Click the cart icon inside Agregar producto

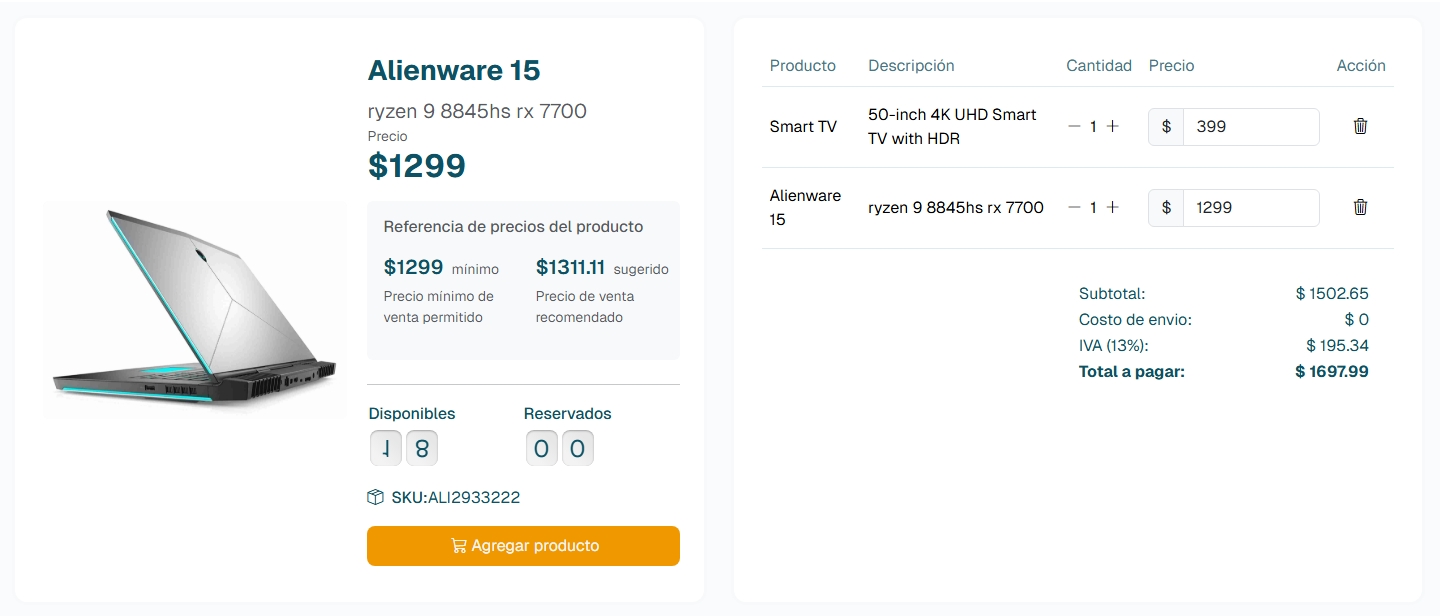[x=459, y=545]
